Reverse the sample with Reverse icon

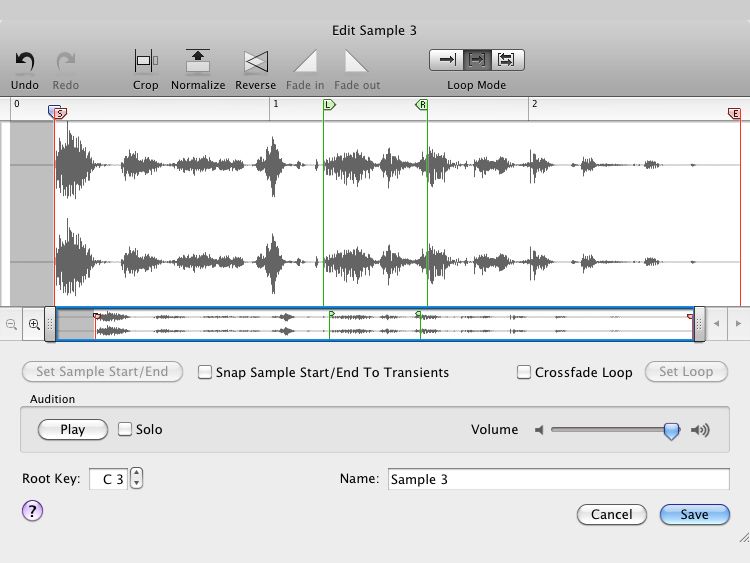pos(256,61)
